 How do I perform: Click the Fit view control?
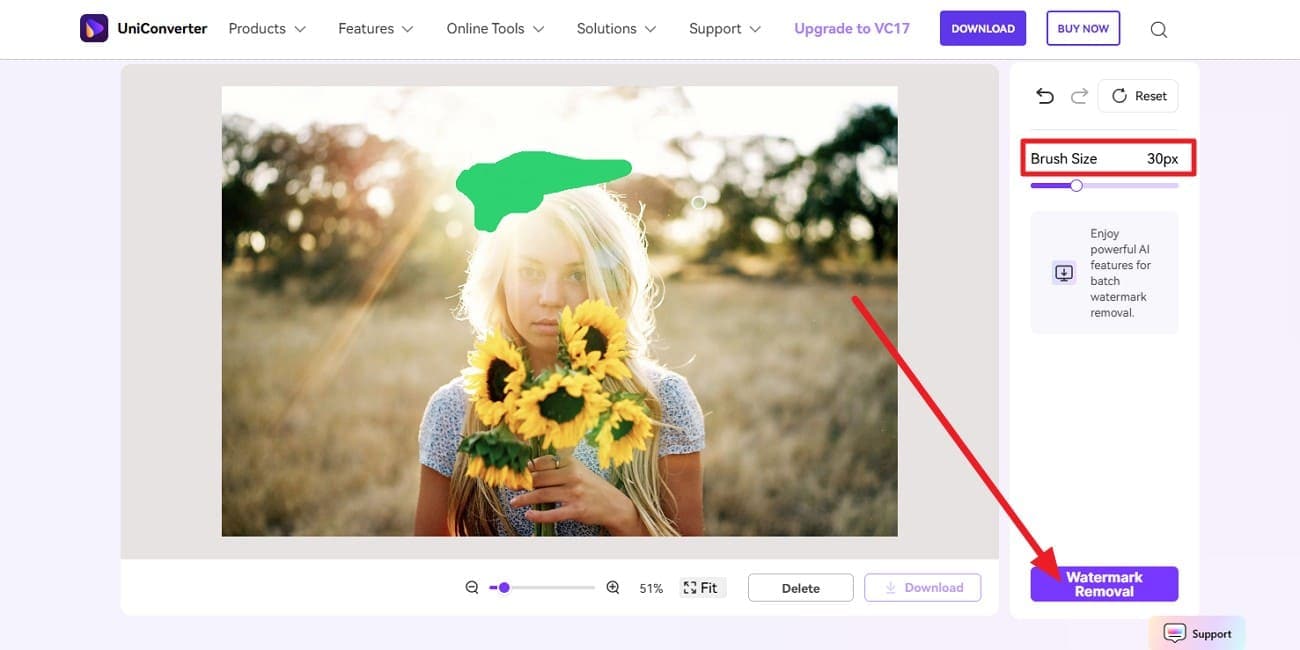point(701,587)
